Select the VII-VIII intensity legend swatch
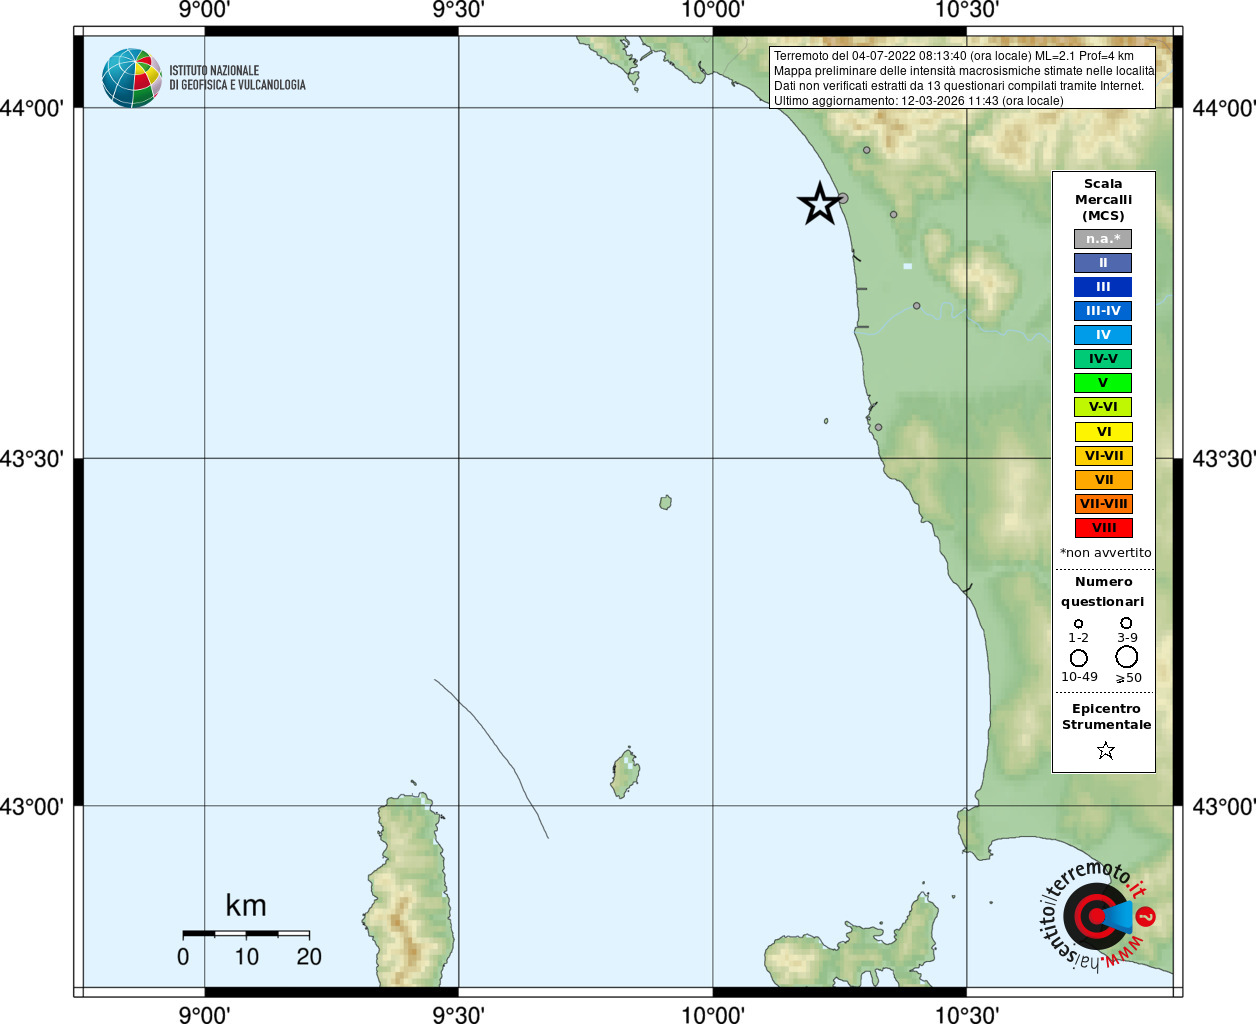This screenshot has height=1024, width=1256. [x=1103, y=504]
